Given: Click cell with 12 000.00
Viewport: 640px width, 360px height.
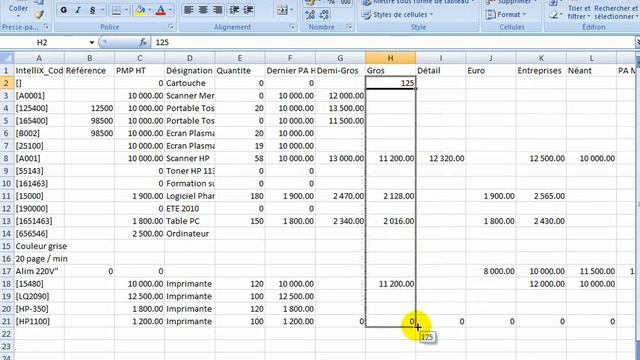Looking at the screenshot, I should [340, 96].
